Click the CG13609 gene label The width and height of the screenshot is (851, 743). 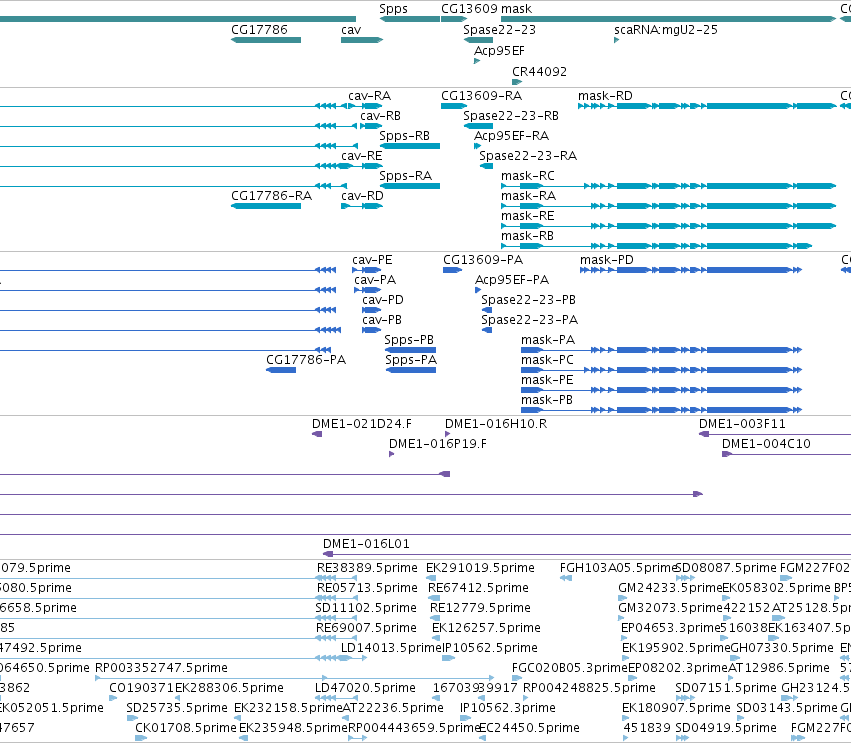click(469, 9)
